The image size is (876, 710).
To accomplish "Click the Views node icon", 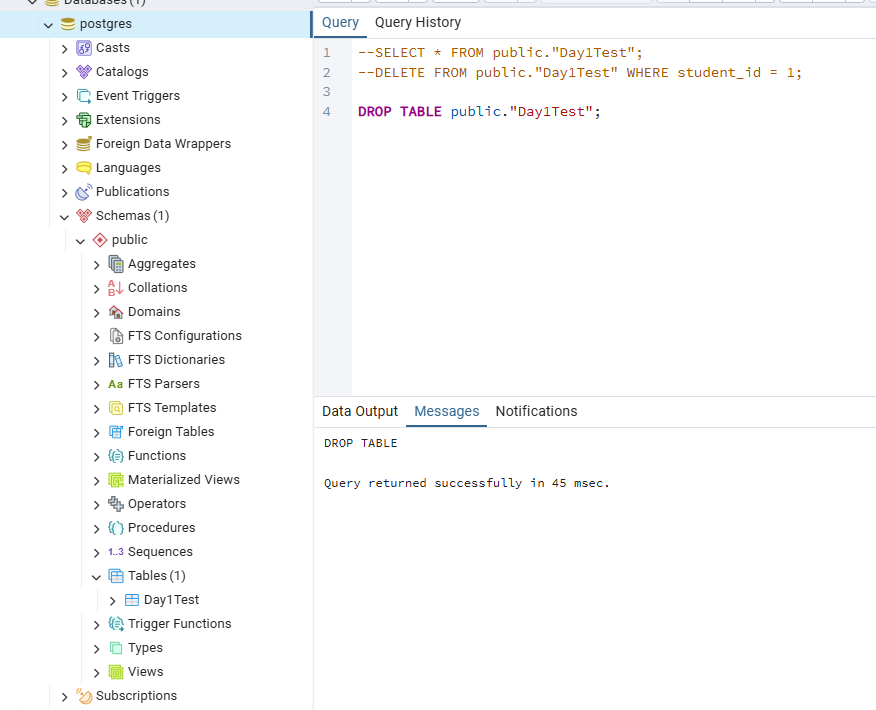I will click(116, 673).
